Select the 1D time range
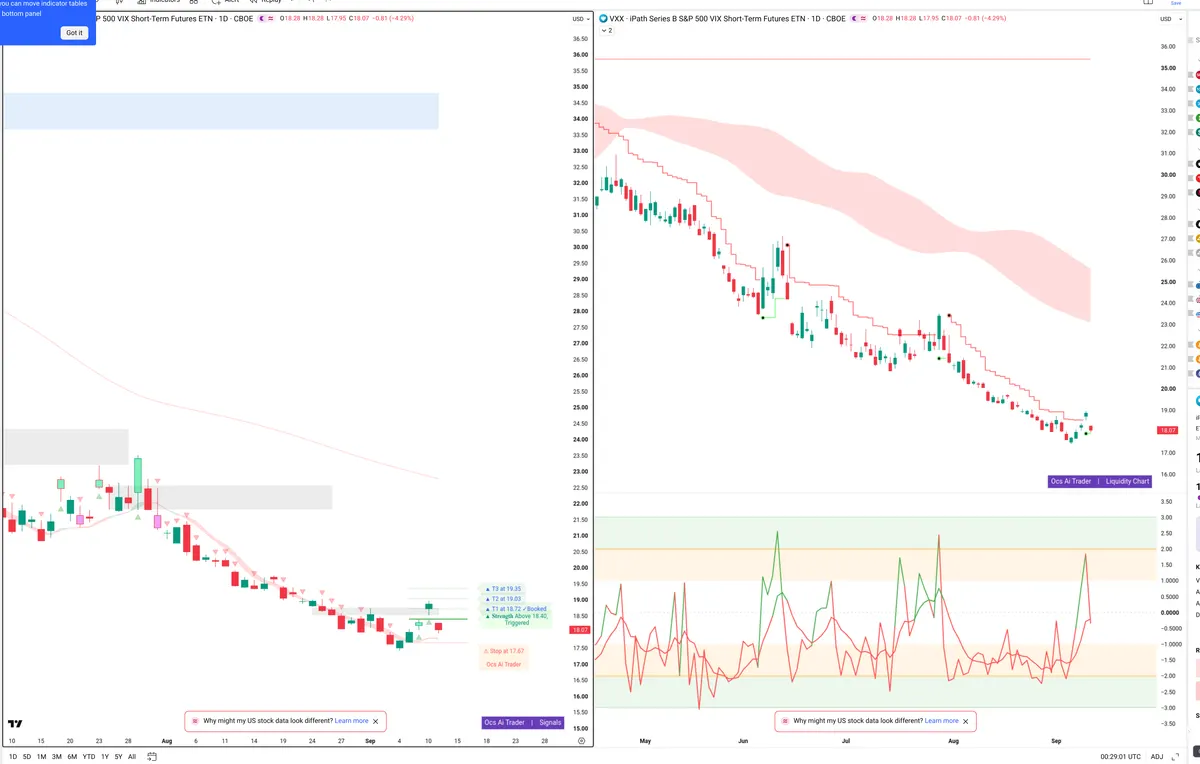 coord(13,757)
